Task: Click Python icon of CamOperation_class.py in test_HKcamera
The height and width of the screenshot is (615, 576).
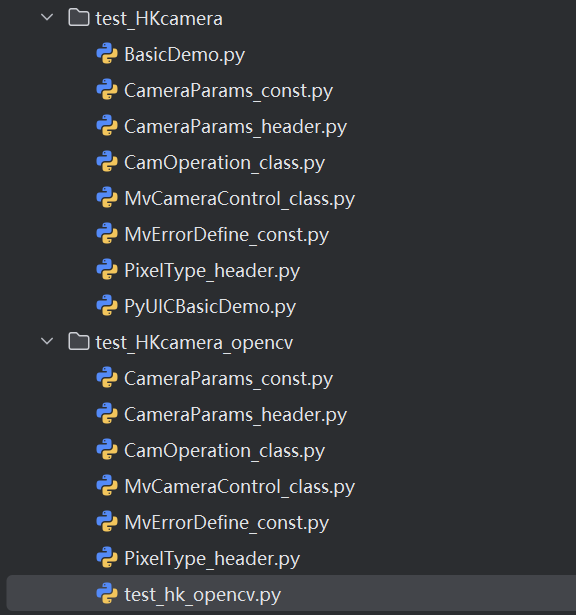Action: (107, 162)
